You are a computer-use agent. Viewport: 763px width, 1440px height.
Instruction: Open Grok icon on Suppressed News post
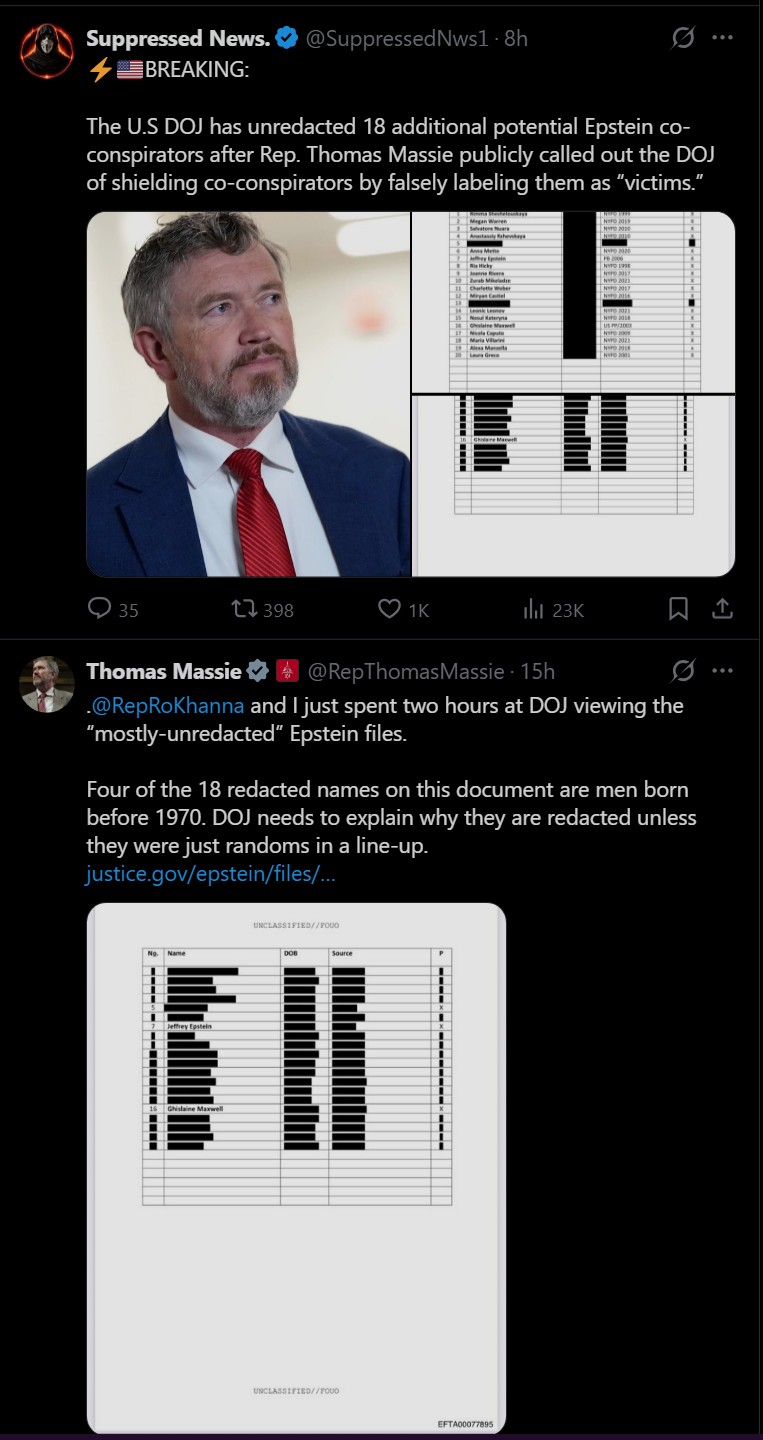point(683,38)
